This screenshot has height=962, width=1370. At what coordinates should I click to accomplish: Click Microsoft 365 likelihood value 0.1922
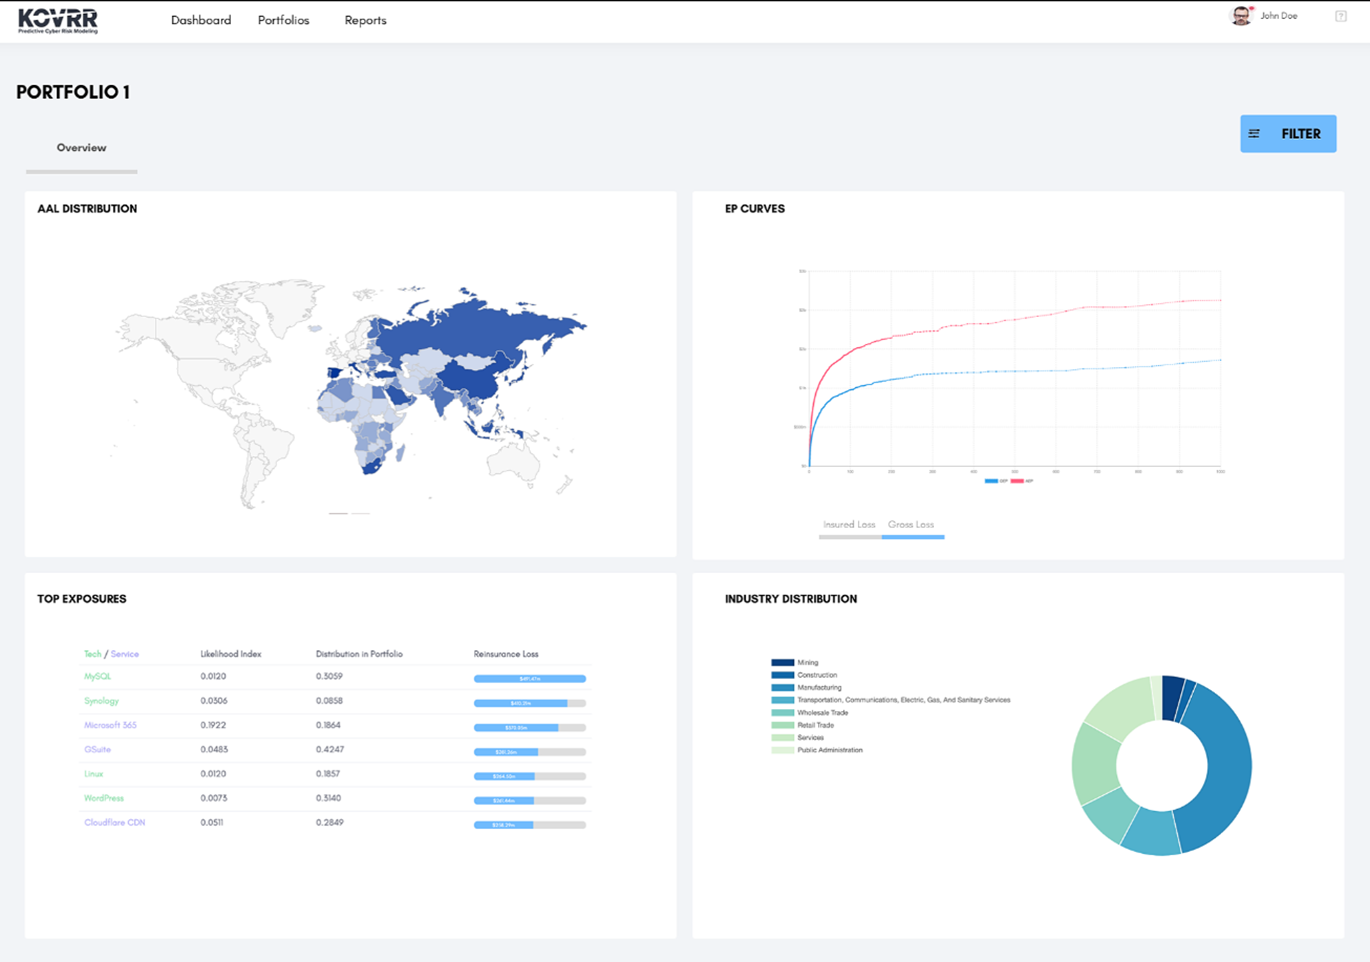(x=213, y=725)
